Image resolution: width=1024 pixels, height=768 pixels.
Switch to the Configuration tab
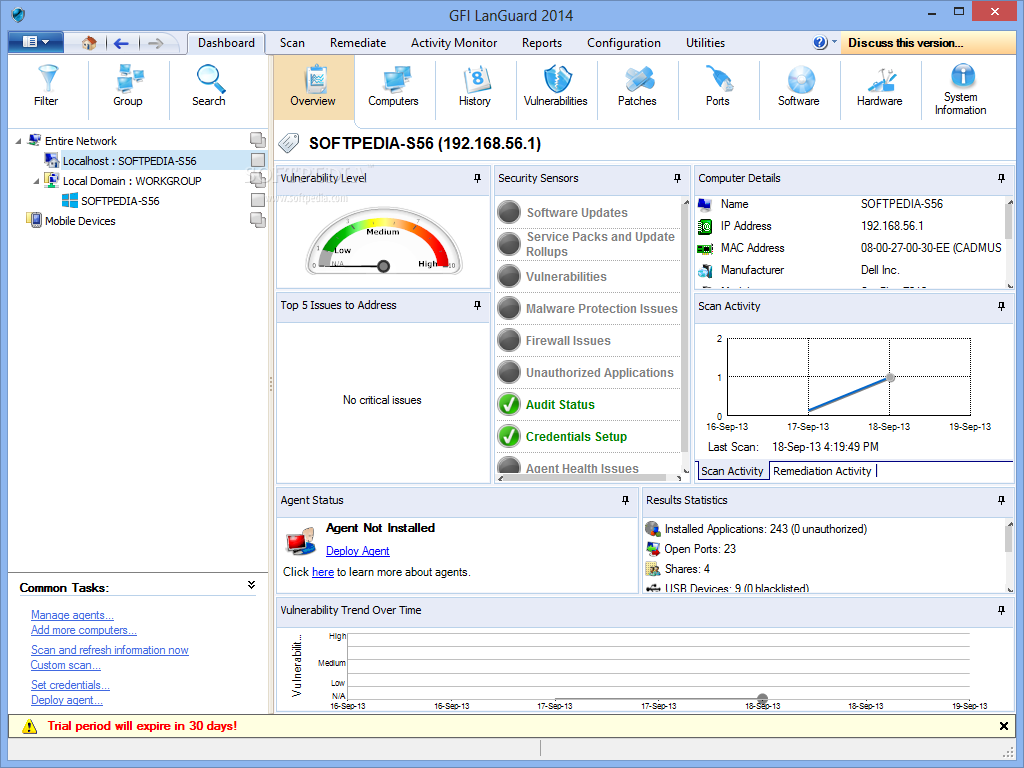click(x=624, y=43)
